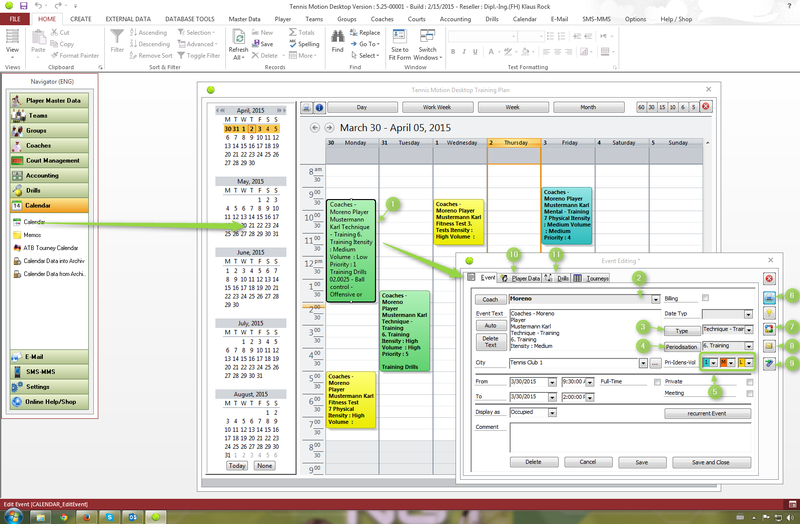Click the red close icon in Event Editing
Viewport: 800px width, 524px height.
tap(769, 279)
